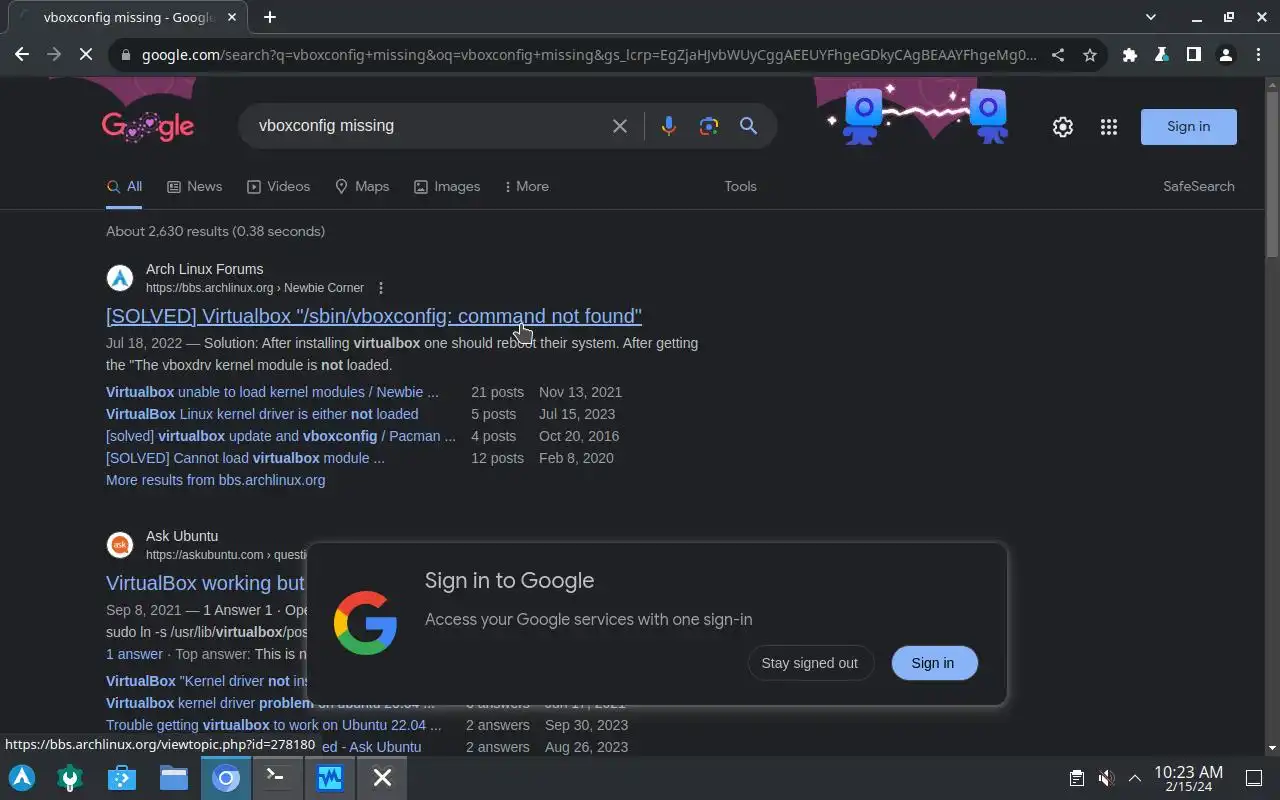Open the search Tools options

click(740, 187)
